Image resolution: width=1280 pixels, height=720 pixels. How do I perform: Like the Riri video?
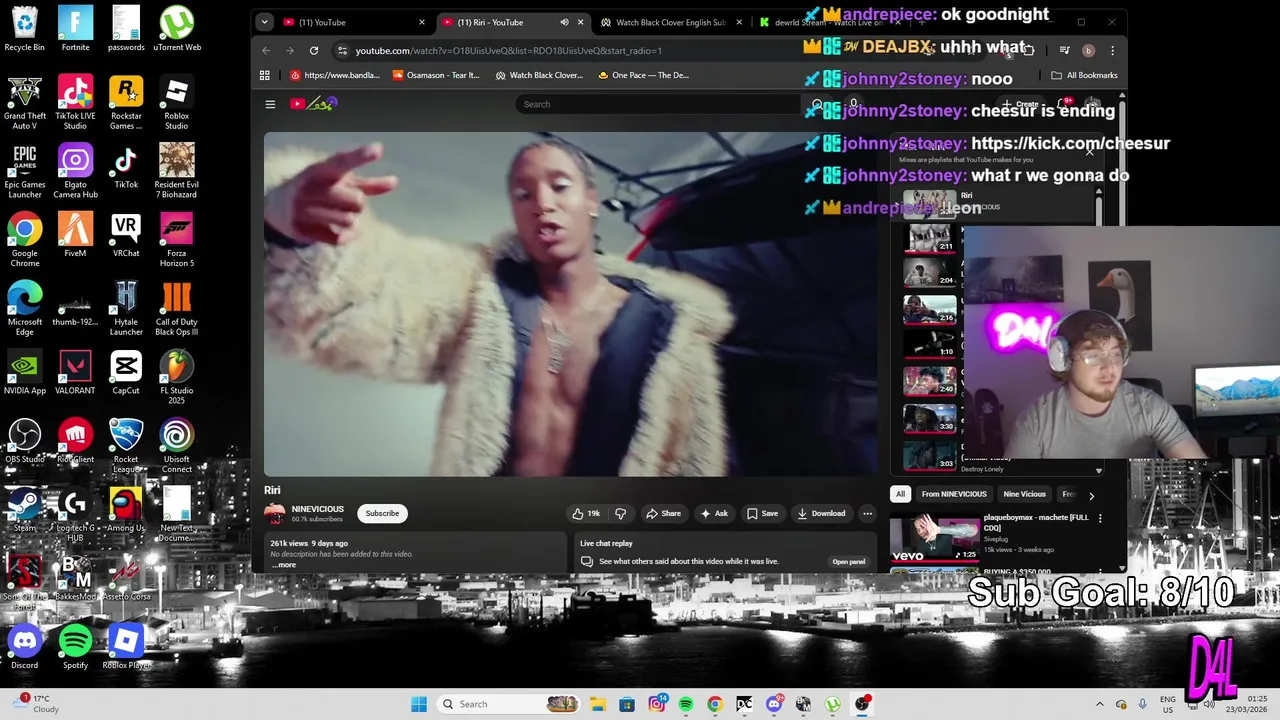point(586,513)
